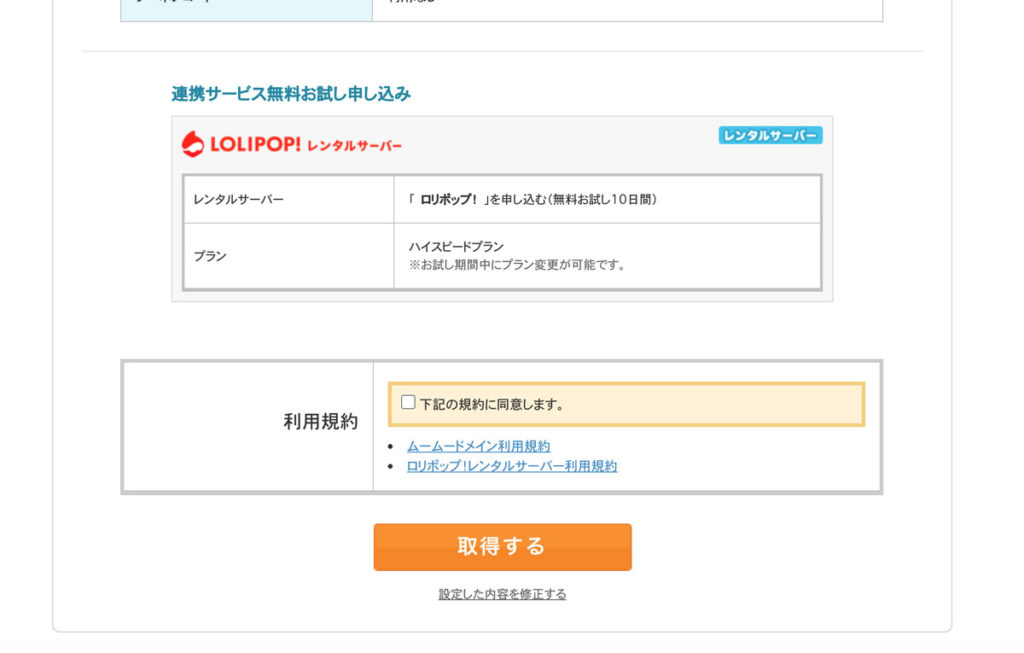Click the レンタルサーバー table label cell
This screenshot has width=1024, height=653.
[x=289, y=199]
